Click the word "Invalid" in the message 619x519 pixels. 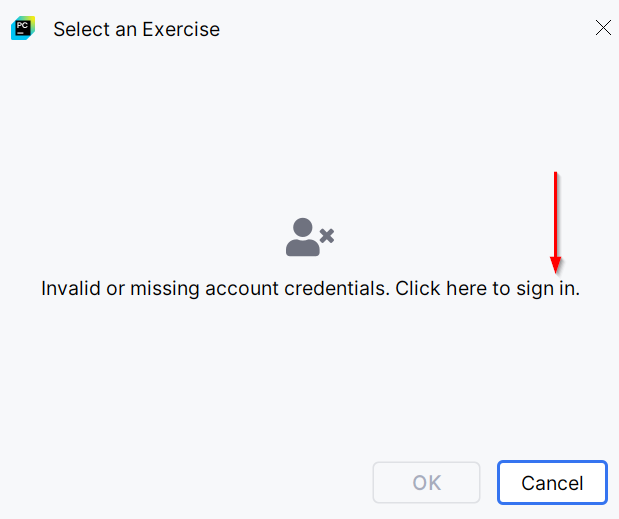70,289
